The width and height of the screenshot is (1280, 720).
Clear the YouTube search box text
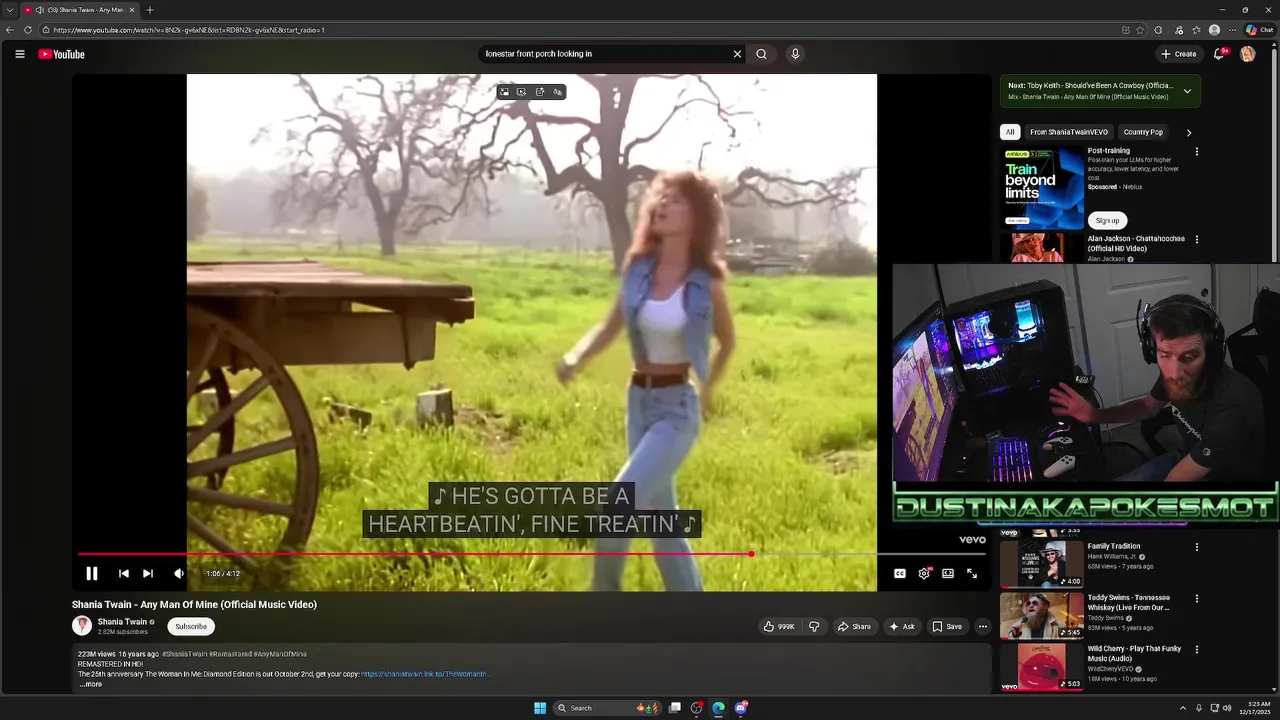click(x=737, y=54)
